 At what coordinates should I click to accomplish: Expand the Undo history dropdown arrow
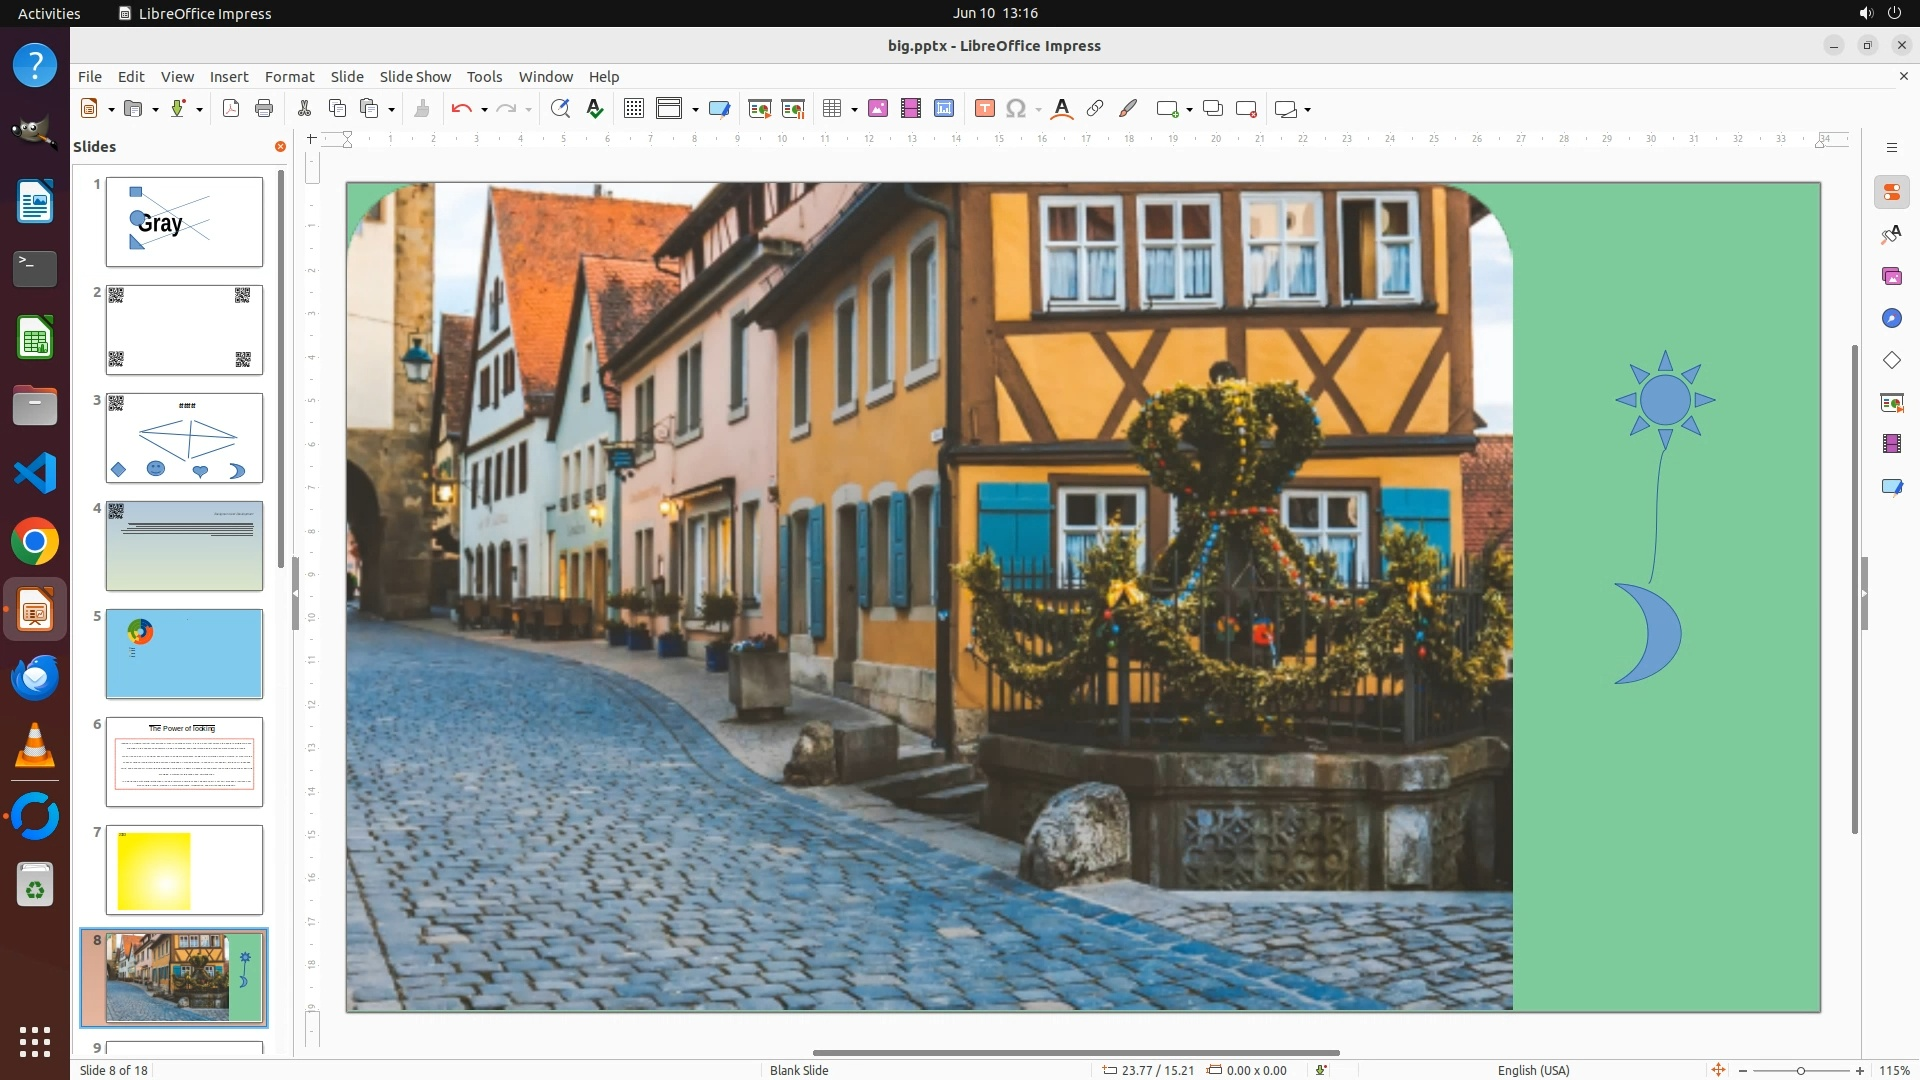(484, 110)
